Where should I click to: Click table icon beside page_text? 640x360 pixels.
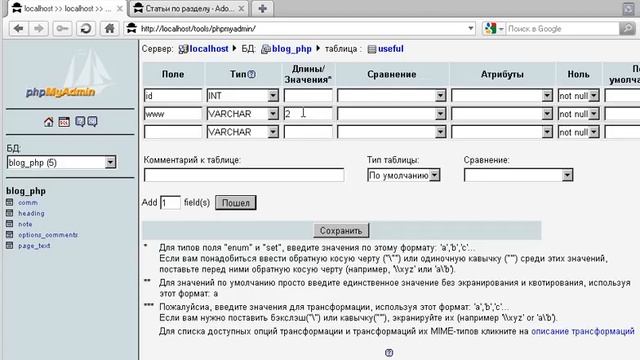click(10, 245)
